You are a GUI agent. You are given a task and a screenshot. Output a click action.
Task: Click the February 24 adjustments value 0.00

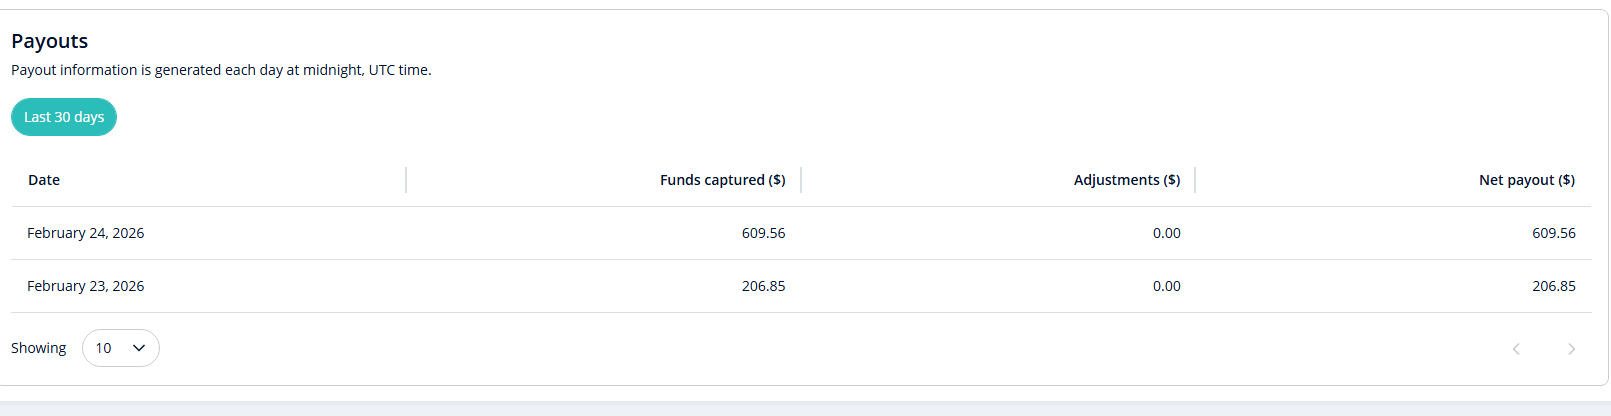click(x=1166, y=233)
